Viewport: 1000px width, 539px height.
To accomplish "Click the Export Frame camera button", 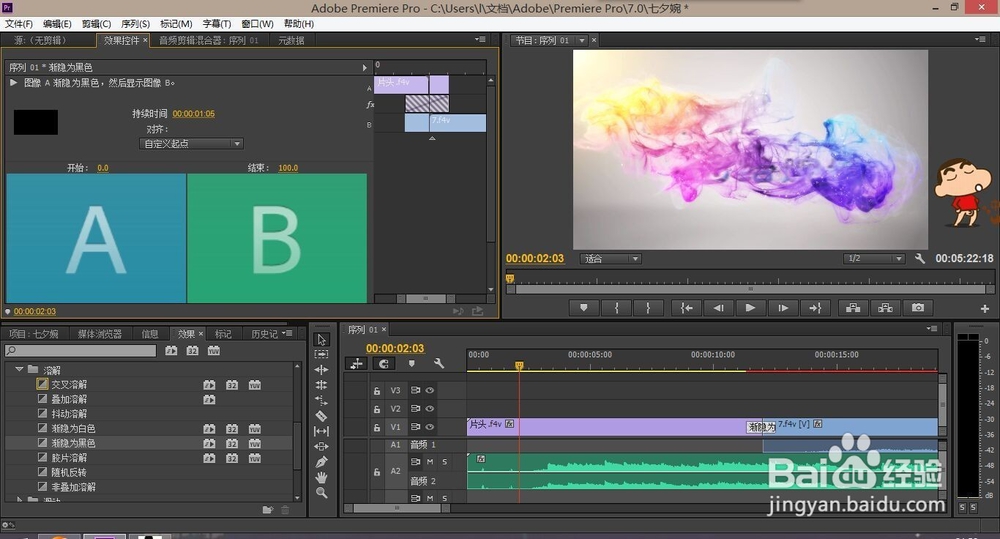I will 918,307.
